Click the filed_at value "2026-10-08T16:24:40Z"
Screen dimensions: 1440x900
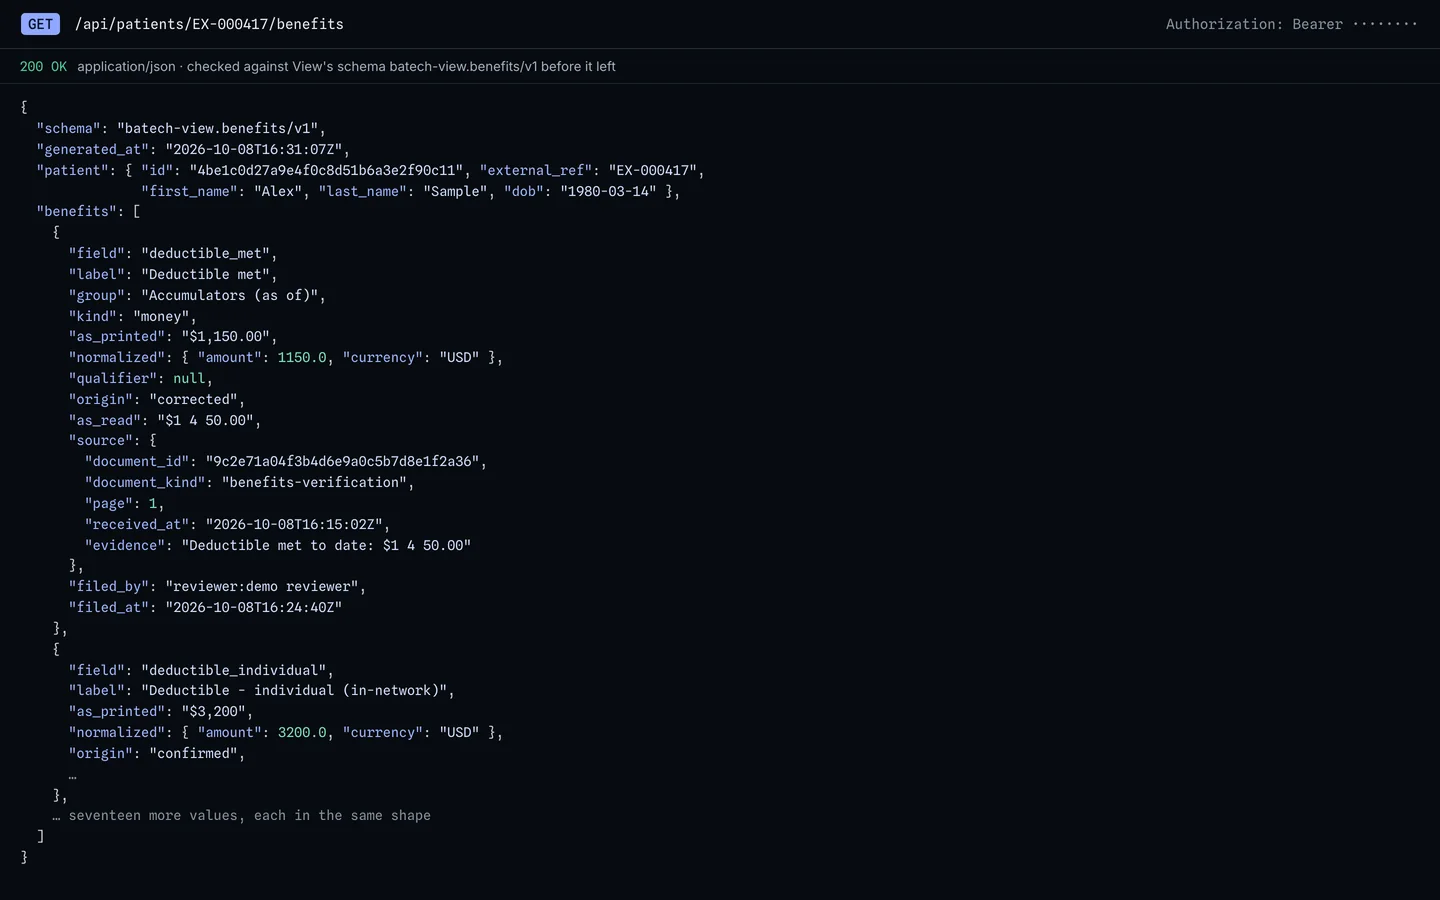253,607
